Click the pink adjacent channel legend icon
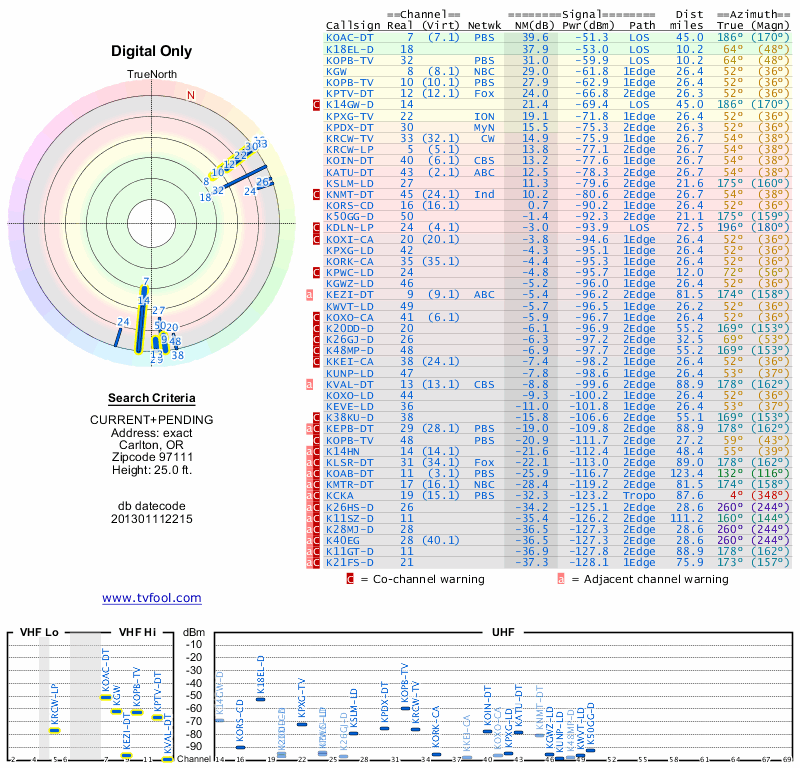Screen dimensions: 800x768 point(561,578)
